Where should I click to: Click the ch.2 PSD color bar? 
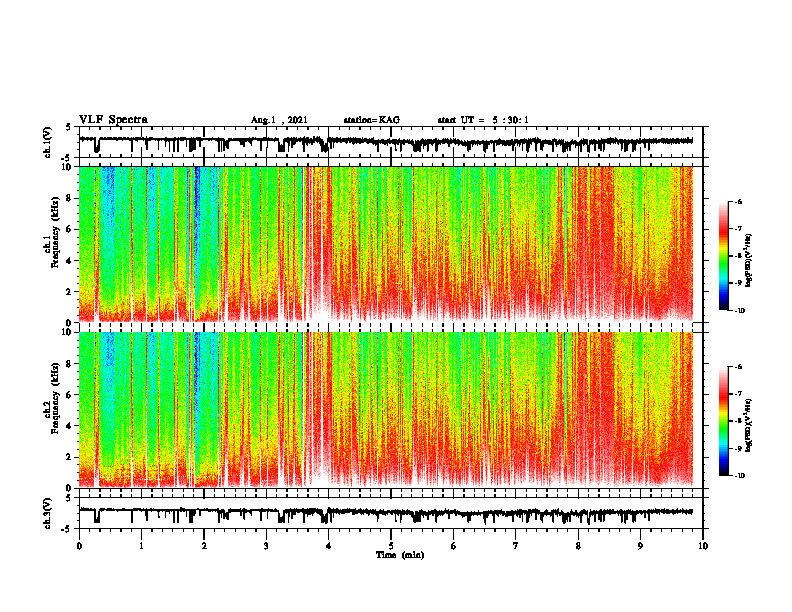click(723, 421)
